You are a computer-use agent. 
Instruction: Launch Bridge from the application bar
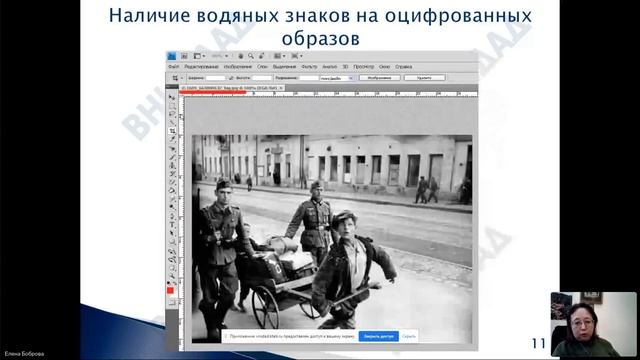[184, 56]
